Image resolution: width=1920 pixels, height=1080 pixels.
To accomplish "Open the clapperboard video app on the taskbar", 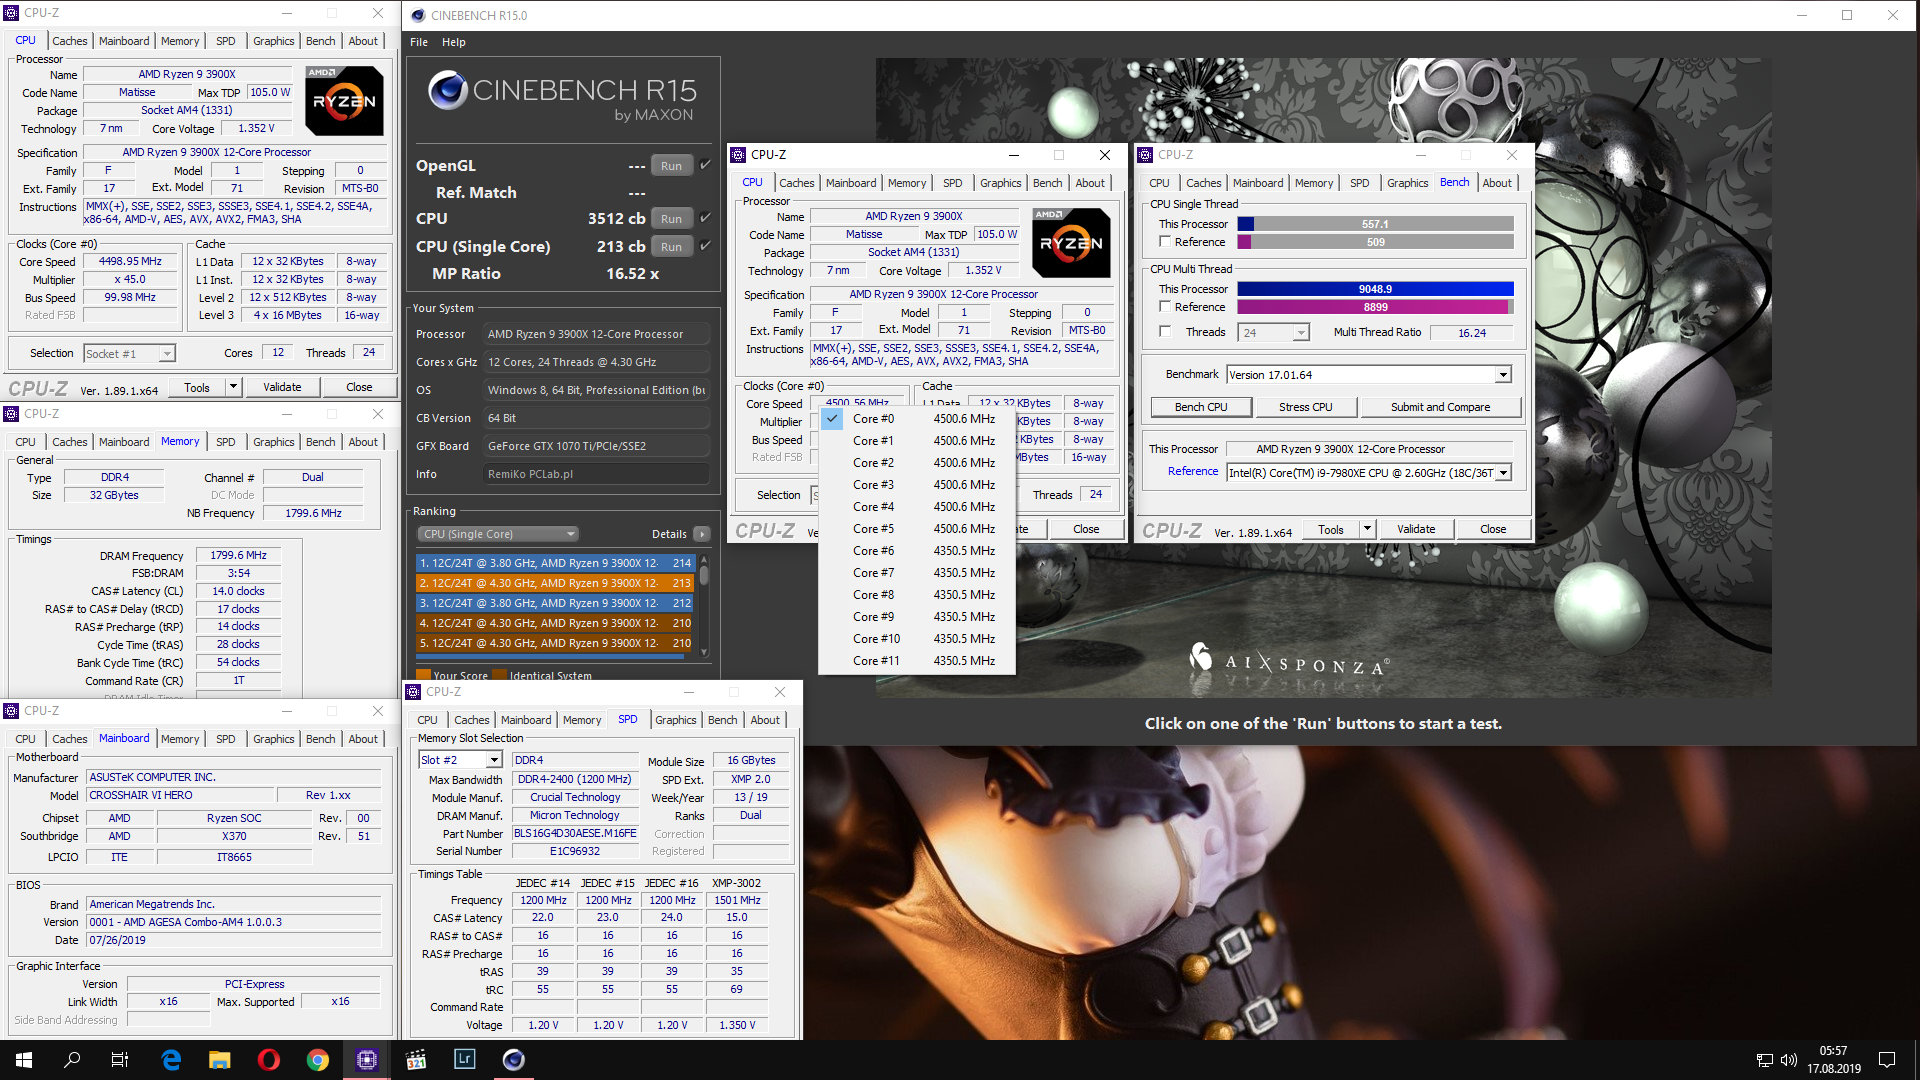I will [x=416, y=1060].
